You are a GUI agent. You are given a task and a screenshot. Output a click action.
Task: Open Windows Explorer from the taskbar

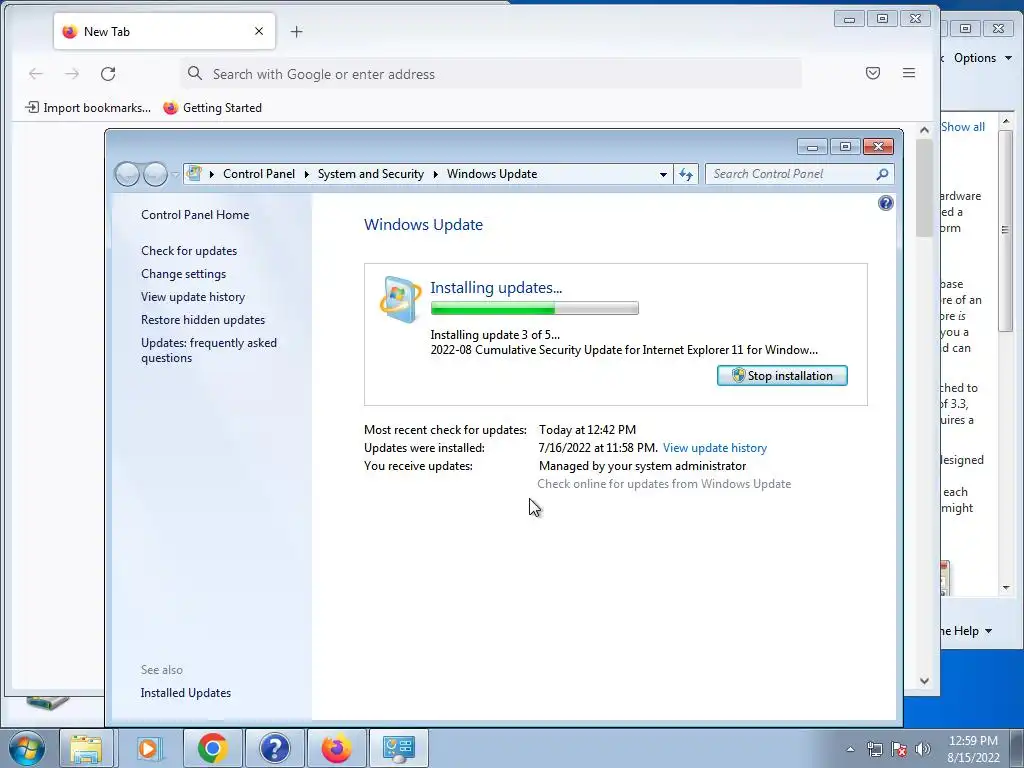(86, 748)
